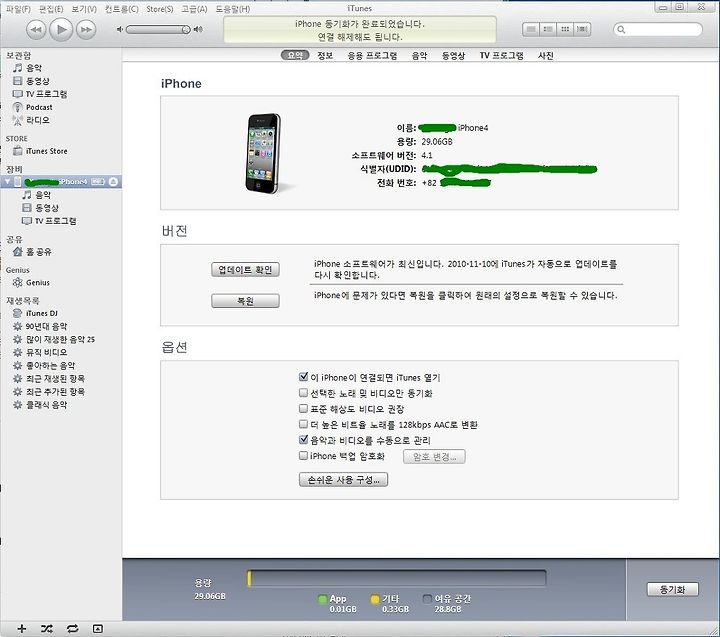Switch to the 사진 photos tab
The width and height of the screenshot is (720, 637).
coord(546,56)
